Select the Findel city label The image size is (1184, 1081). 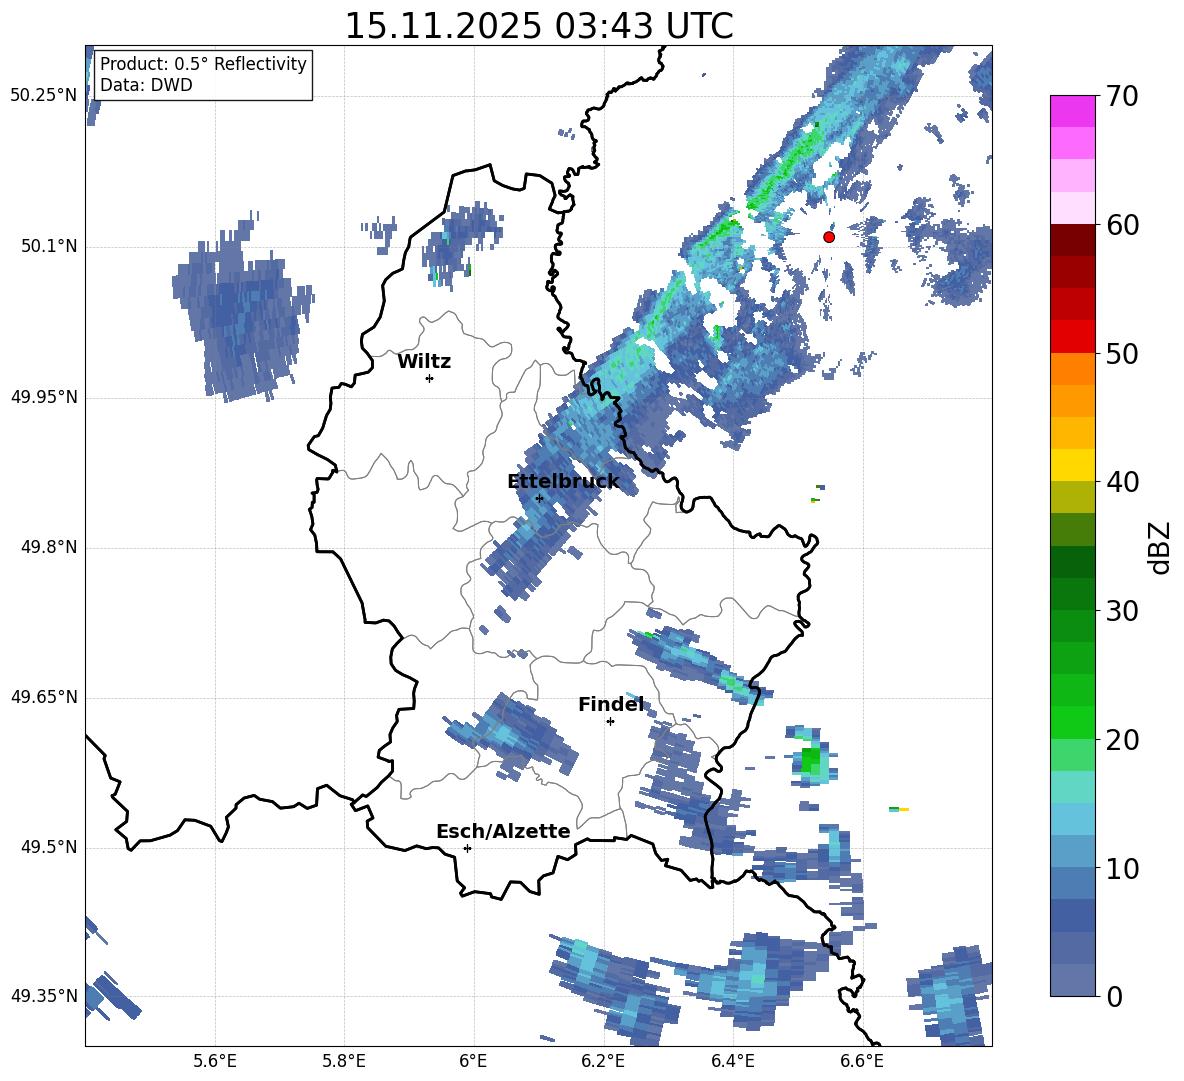pos(611,705)
